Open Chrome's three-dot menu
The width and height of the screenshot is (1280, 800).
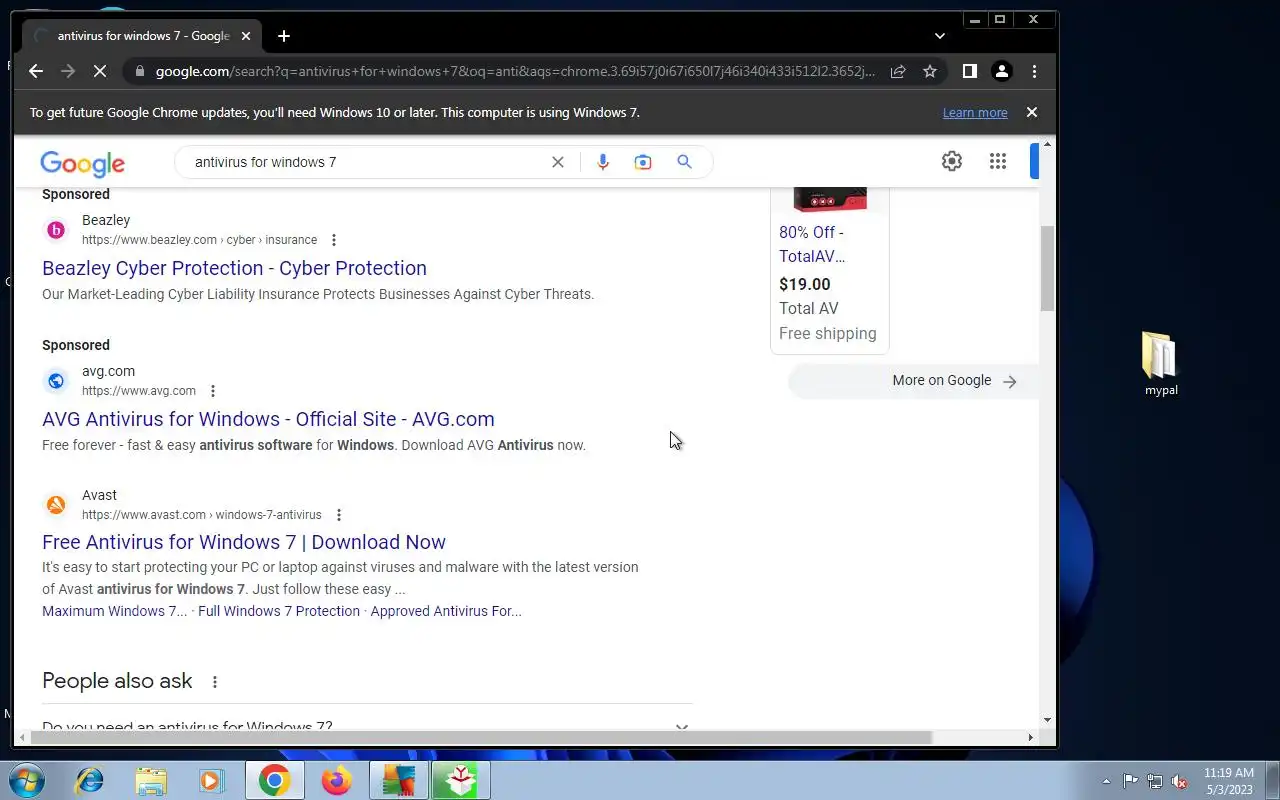click(1034, 71)
